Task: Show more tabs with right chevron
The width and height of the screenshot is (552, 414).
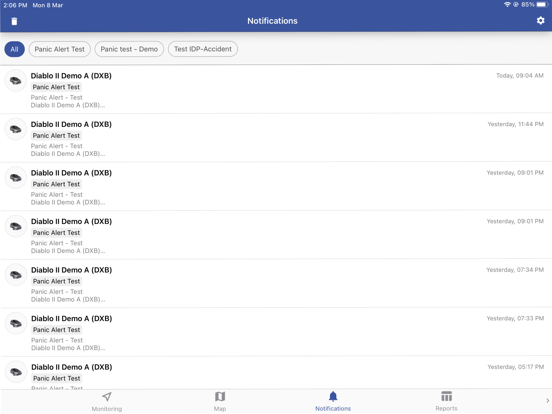Action: click(x=547, y=401)
